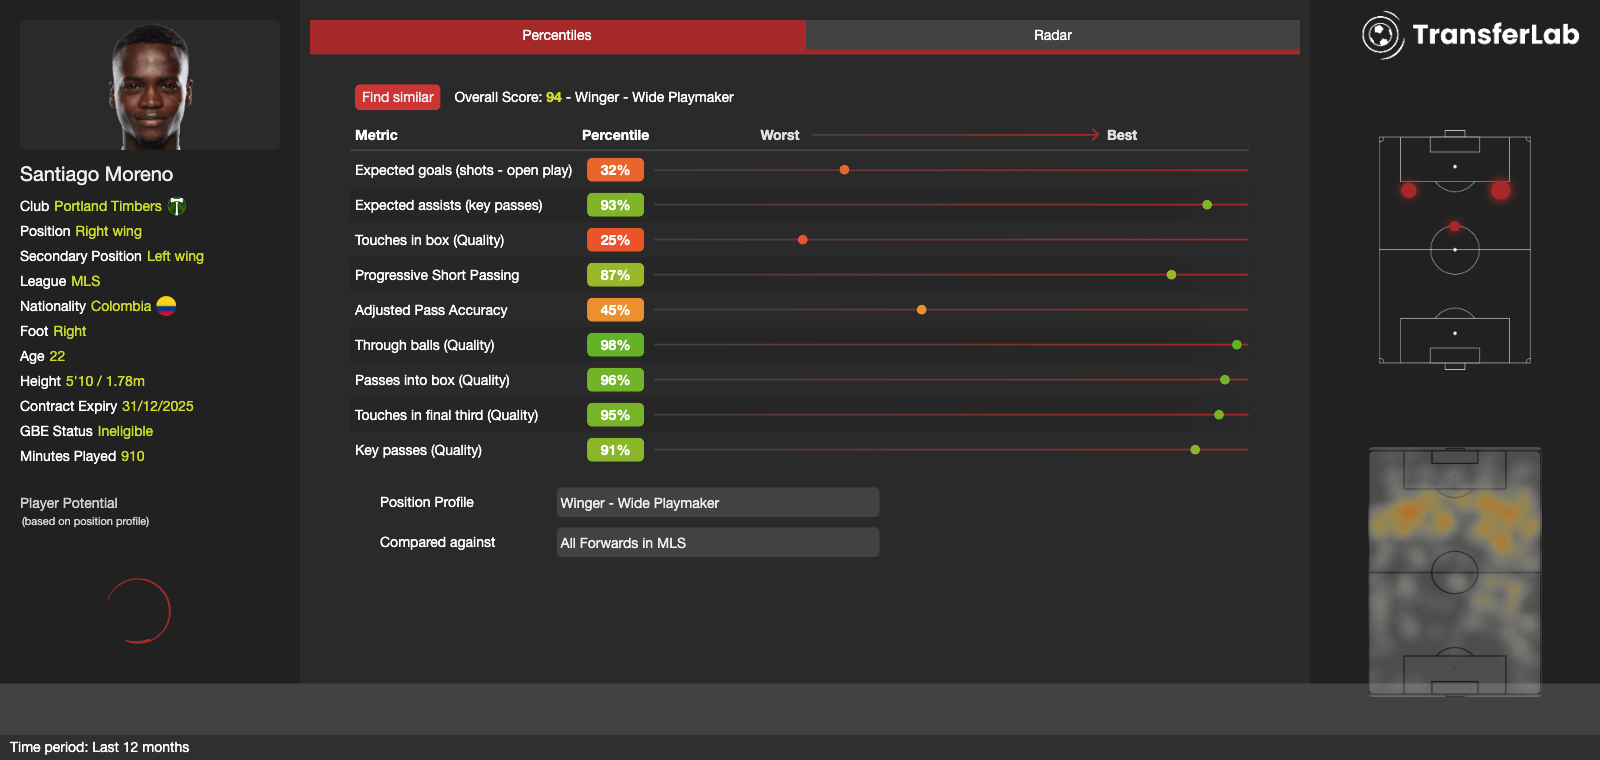Click the Colombia flag icon
Screen dimensions: 1600x760
pos(166,306)
